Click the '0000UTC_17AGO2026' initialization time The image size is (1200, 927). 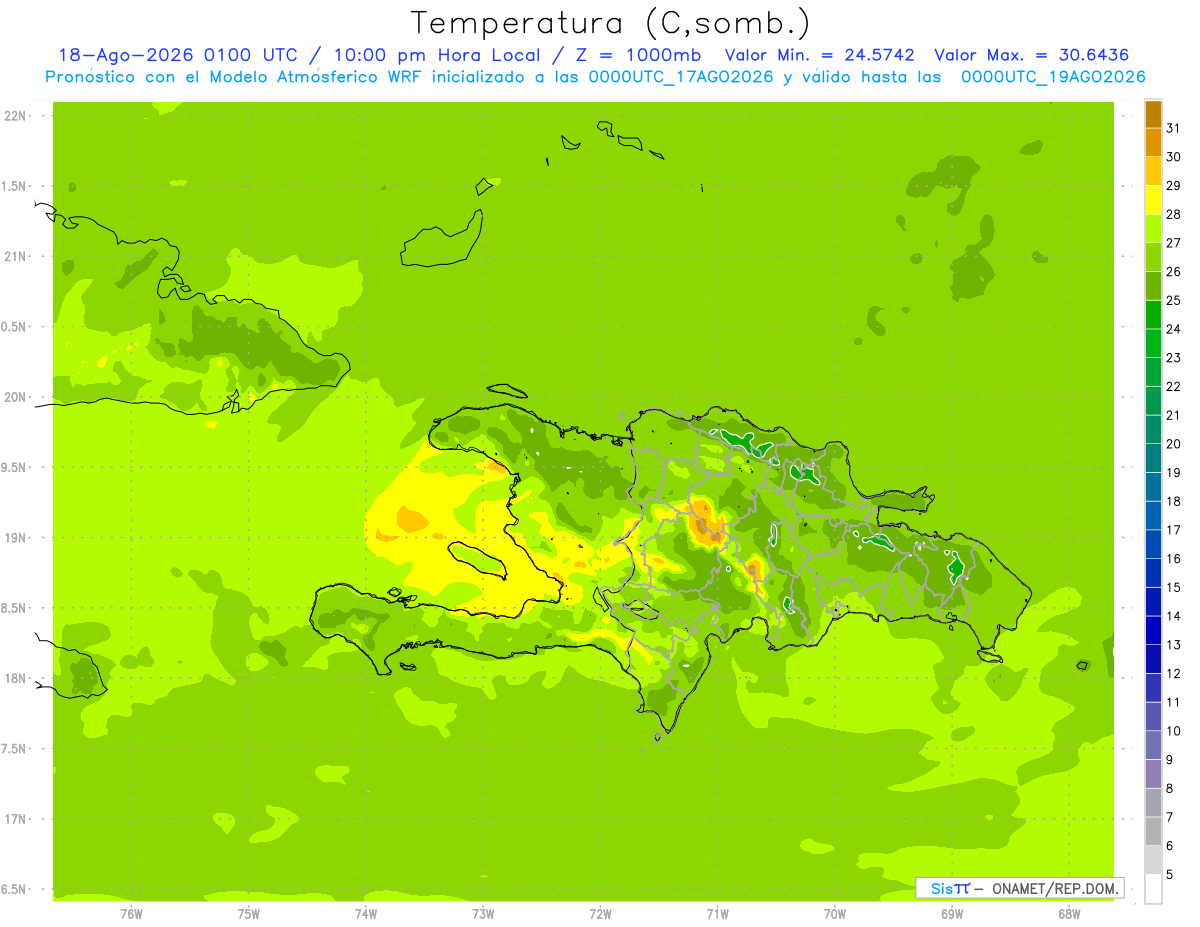(681, 77)
